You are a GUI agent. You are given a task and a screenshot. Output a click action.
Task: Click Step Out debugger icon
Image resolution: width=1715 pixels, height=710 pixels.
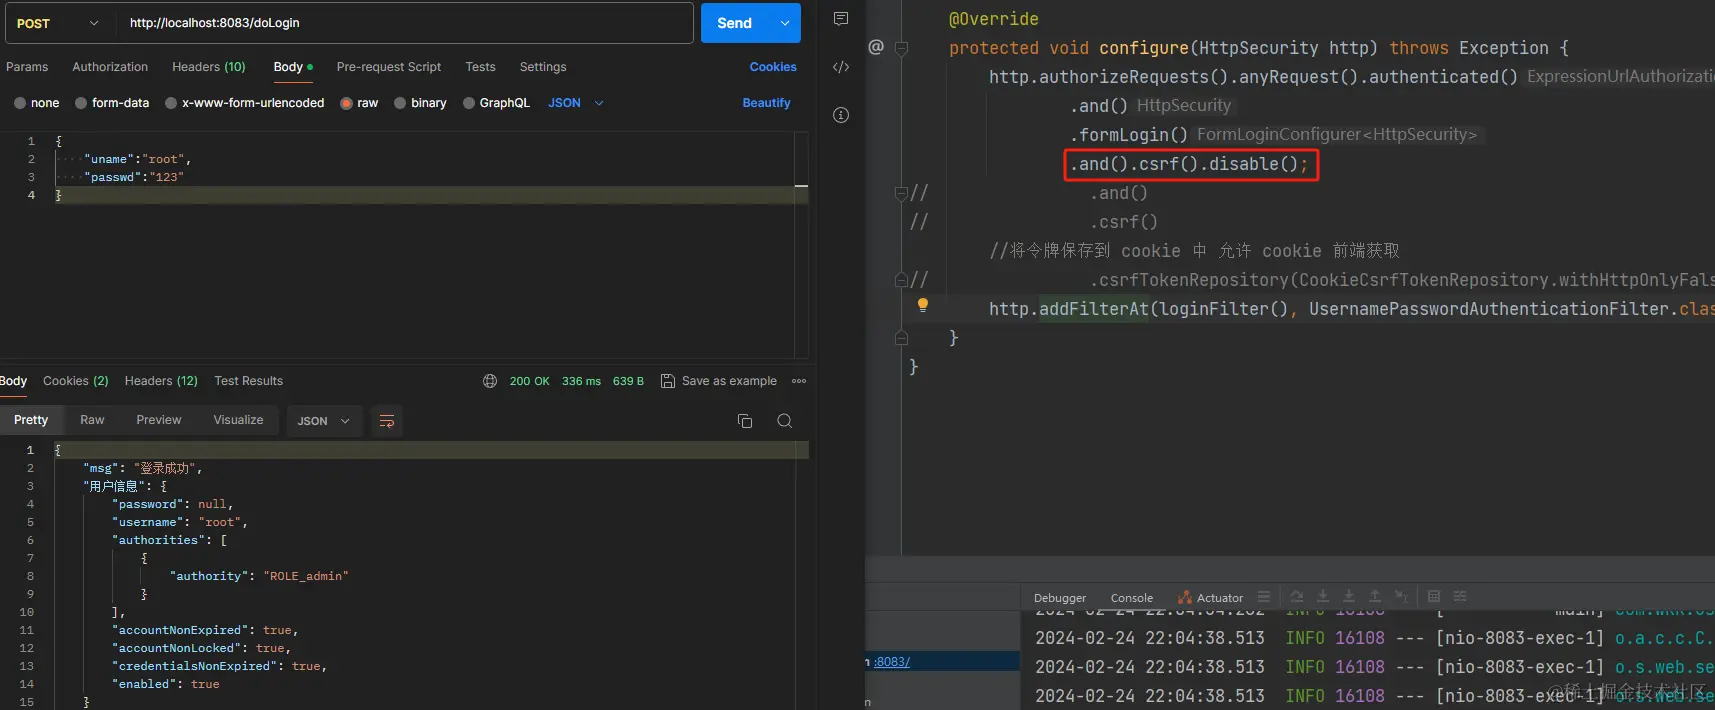[x=1375, y=597]
